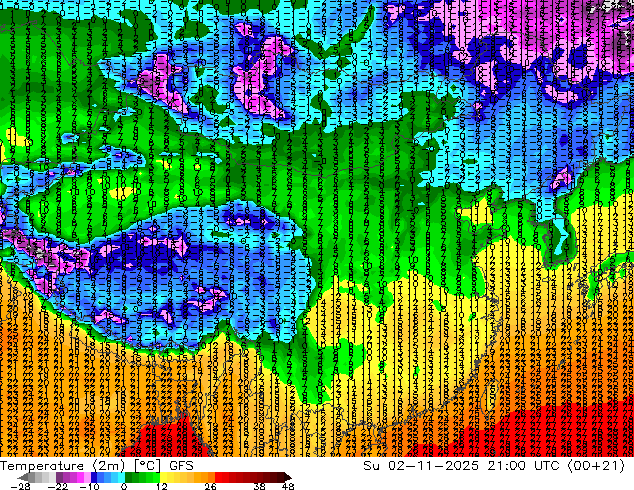The image size is (634, 490).
Task: Click the 'Temperature (2m)' title text
Action: point(62,466)
